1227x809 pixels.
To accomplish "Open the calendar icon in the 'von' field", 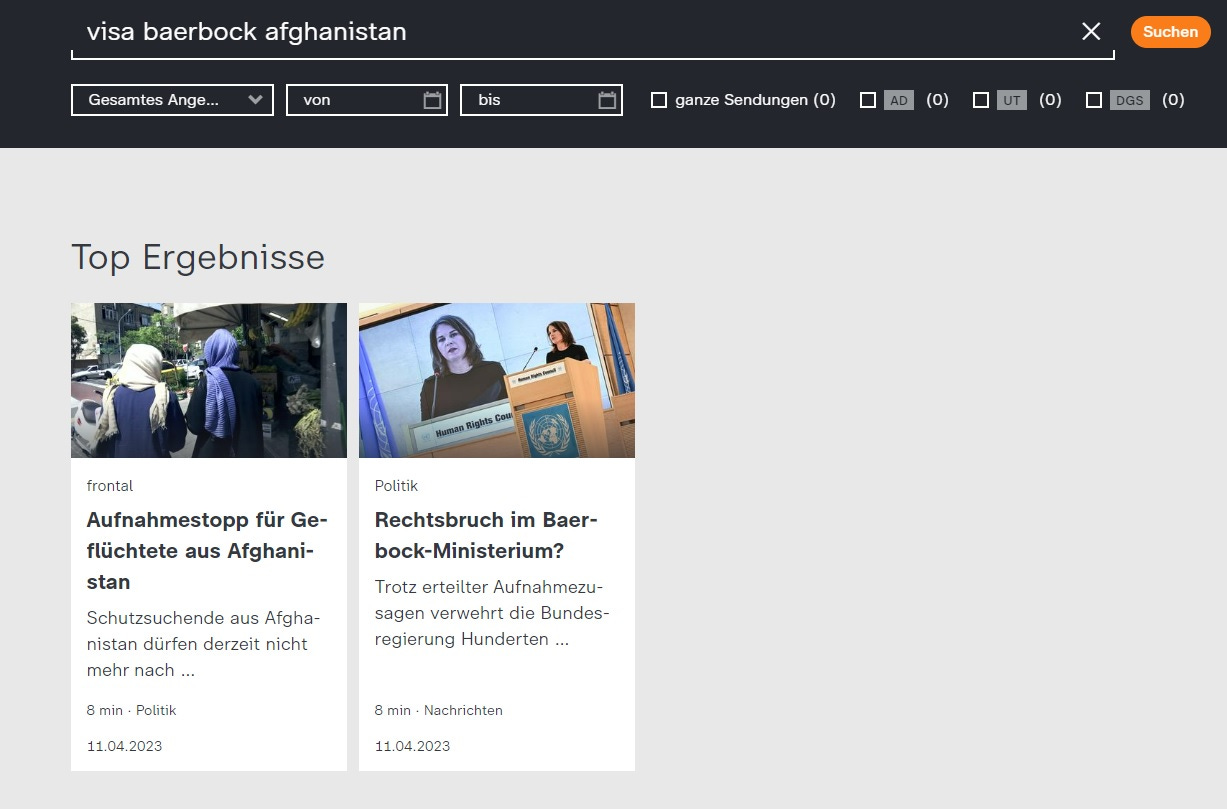I will tap(432, 100).
